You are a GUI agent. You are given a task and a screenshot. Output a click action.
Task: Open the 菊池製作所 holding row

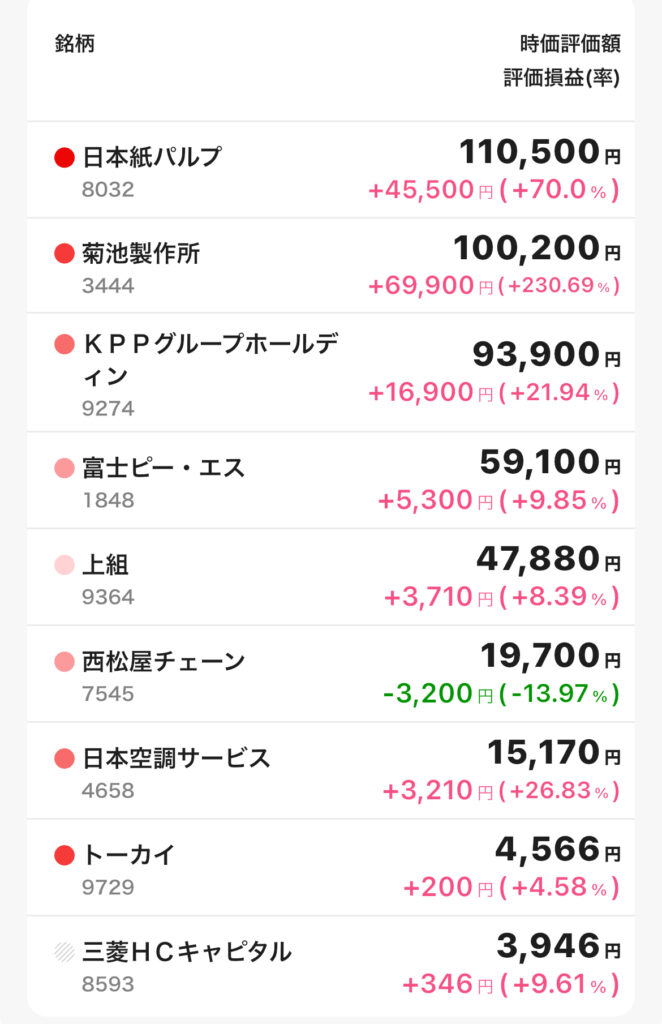[x=331, y=266]
